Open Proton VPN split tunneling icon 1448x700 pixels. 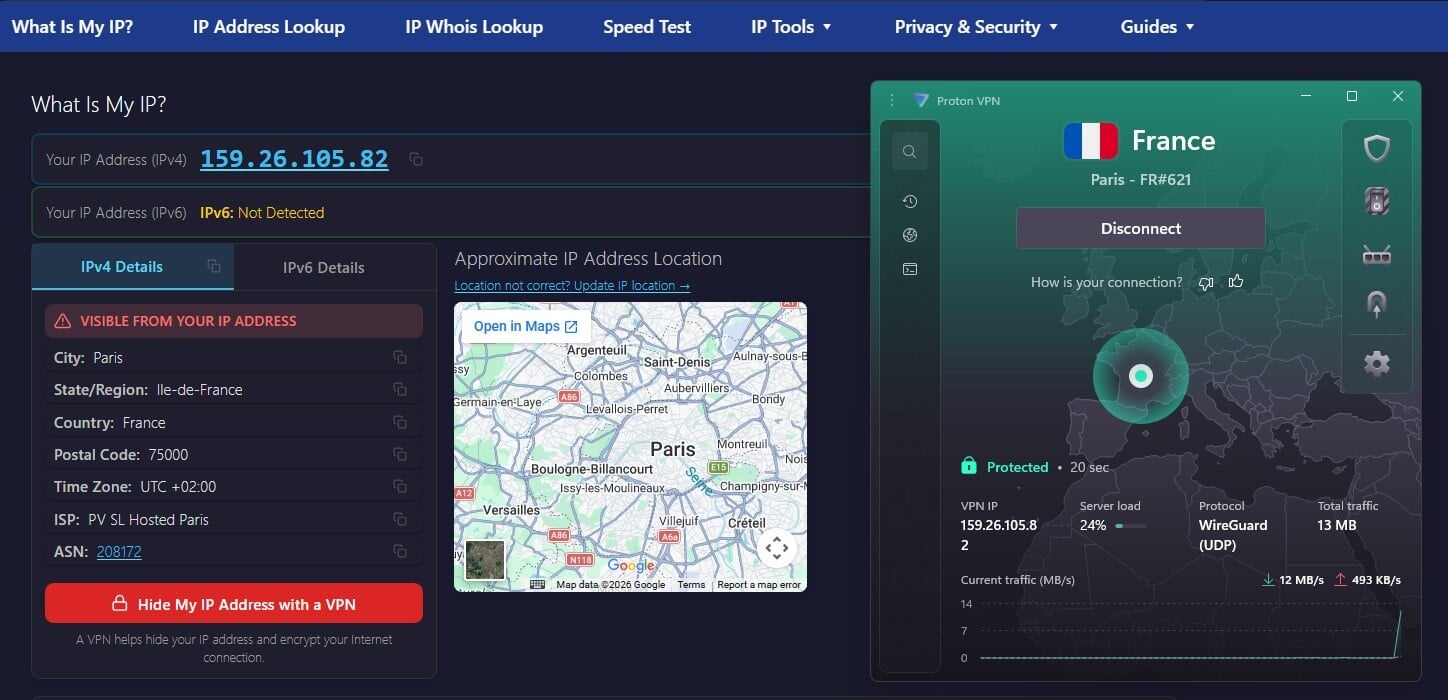(x=1377, y=305)
